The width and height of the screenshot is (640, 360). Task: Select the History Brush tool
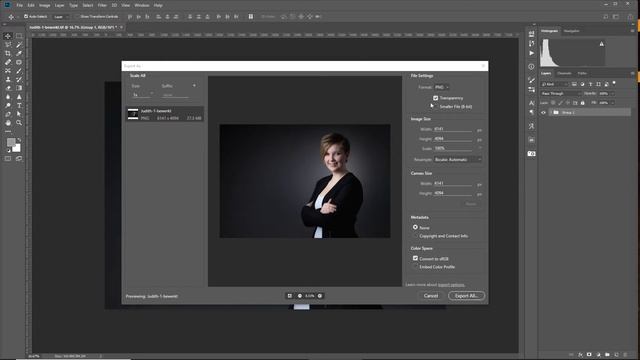pyautogui.click(x=19, y=79)
